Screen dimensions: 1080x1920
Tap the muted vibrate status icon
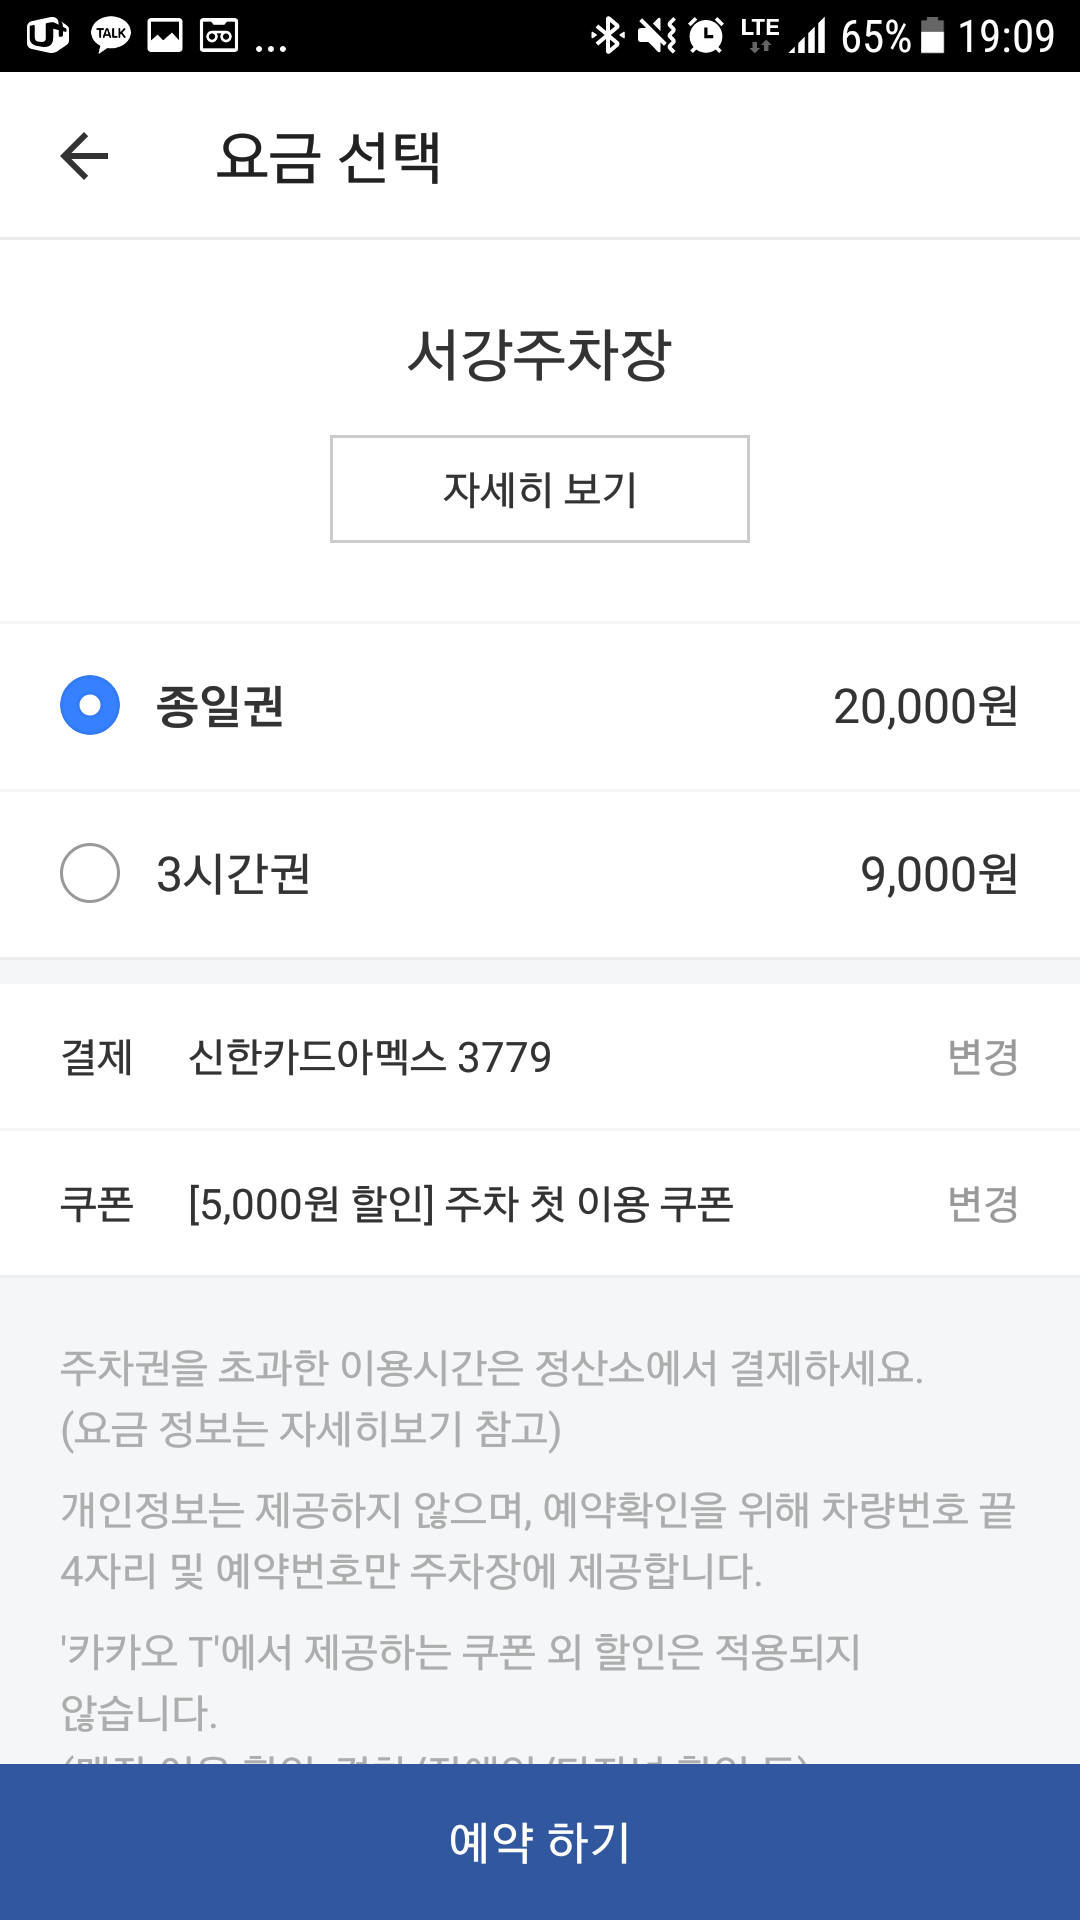coord(657,36)
